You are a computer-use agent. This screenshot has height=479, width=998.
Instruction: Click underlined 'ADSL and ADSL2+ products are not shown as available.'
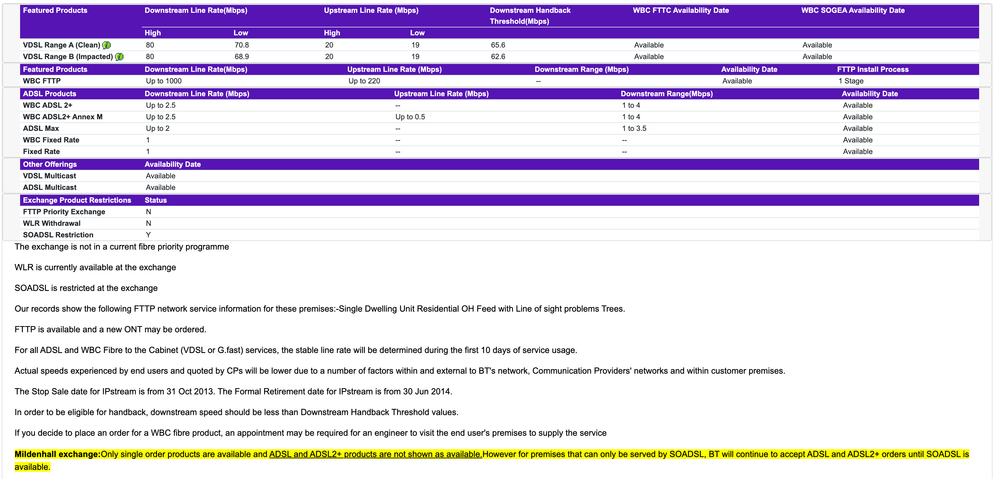pyautogui.click(x=376, y=454)
